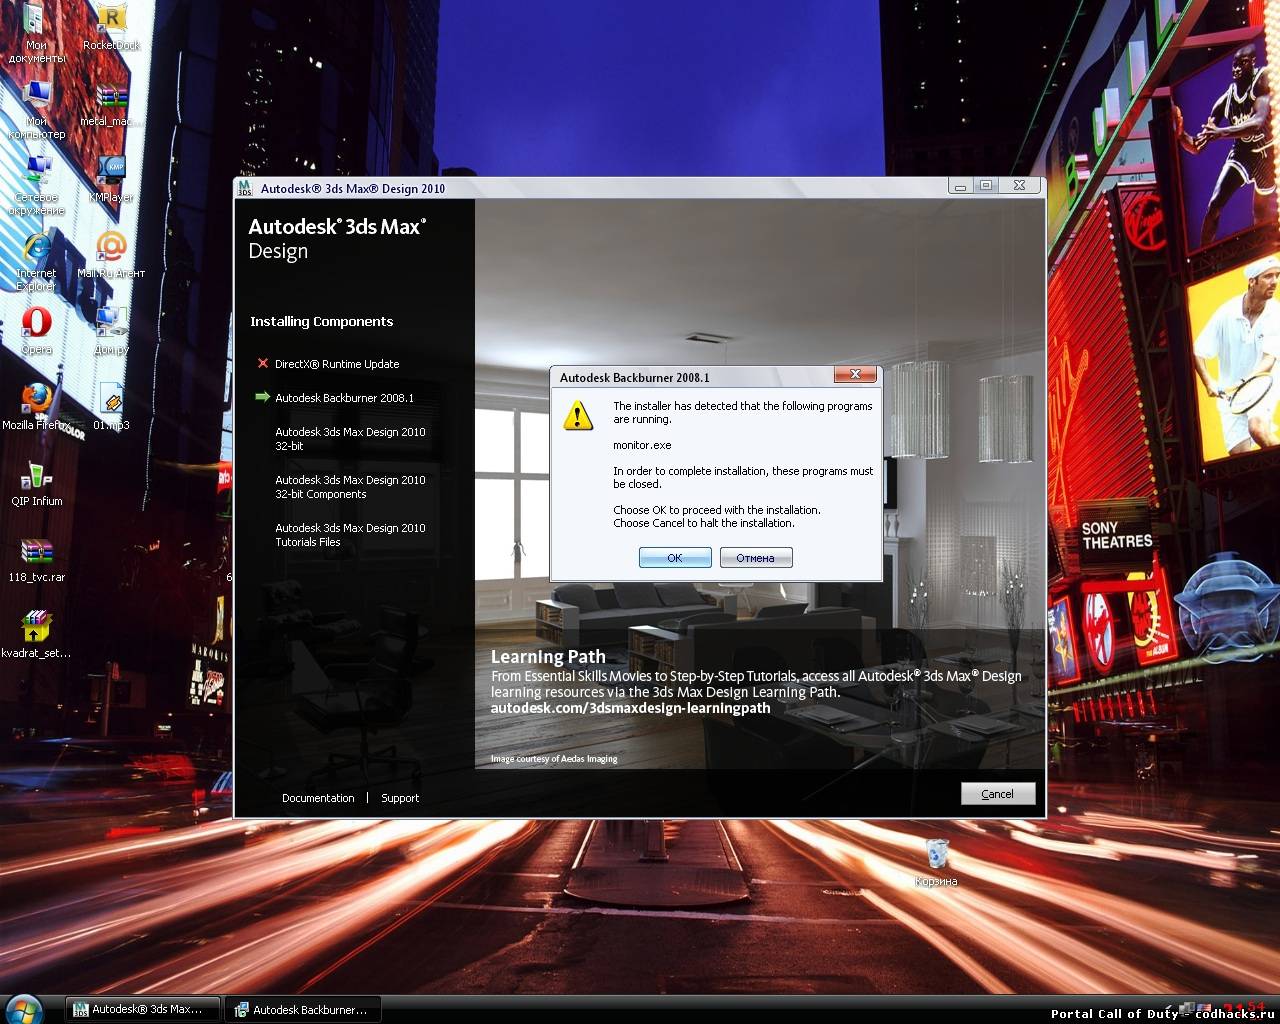Image resolution: width=1280 pixels, height=1024 pixels.
Task: Open the Мои документы desktop icon
Action: click(36, 33)
